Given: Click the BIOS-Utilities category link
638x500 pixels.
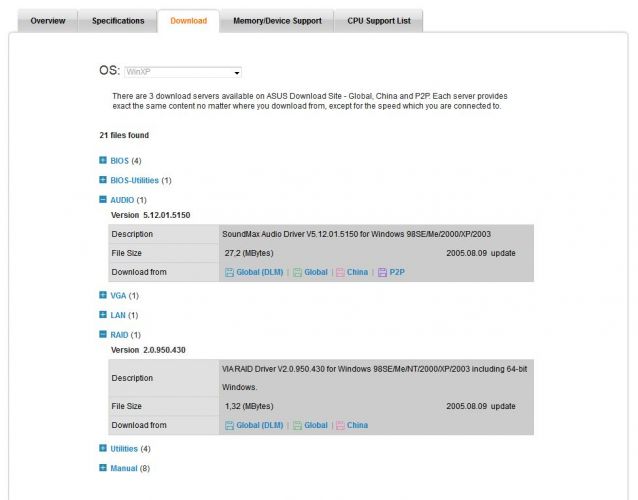Looking at the screenshot, I should (x=134, y=180).
